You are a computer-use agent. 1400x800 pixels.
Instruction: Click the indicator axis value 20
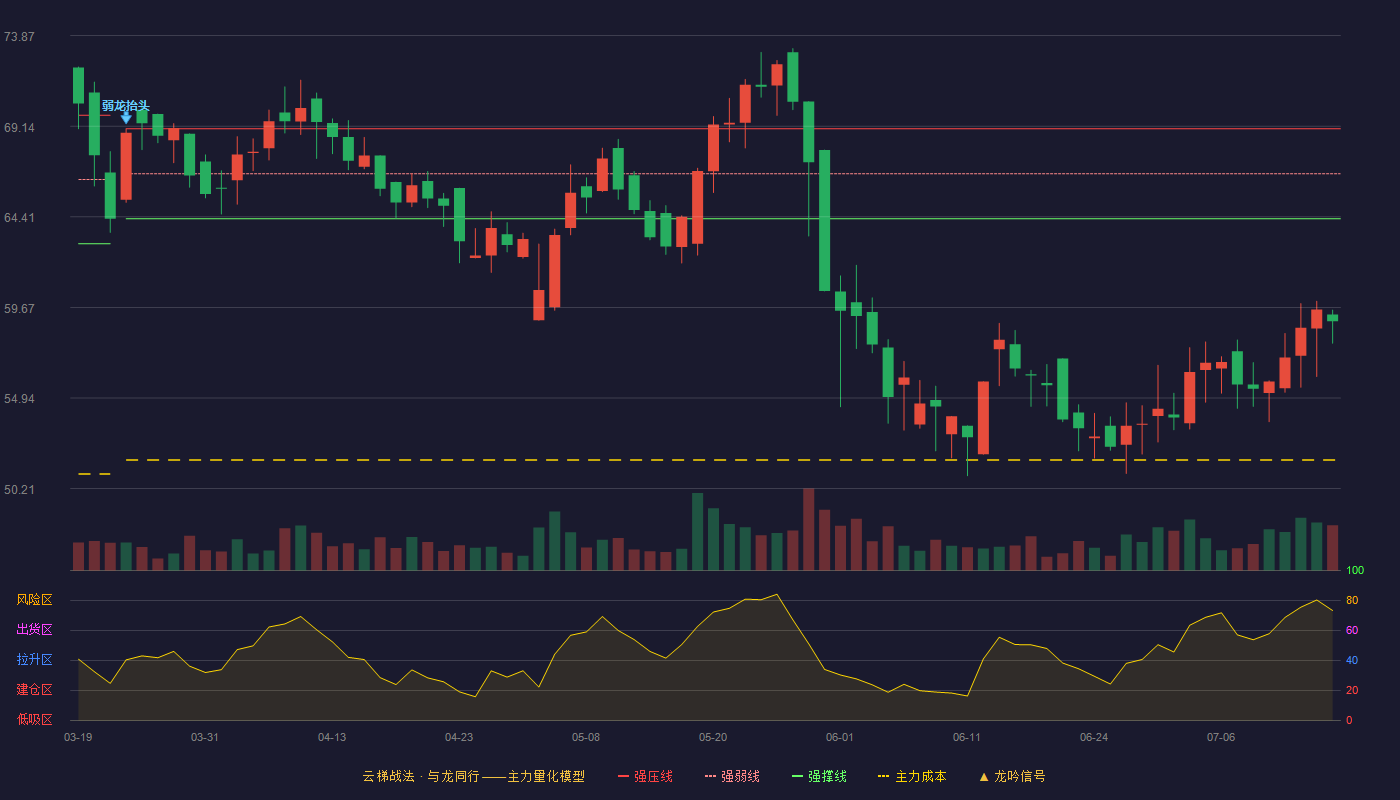click(x=1352, y=690)
